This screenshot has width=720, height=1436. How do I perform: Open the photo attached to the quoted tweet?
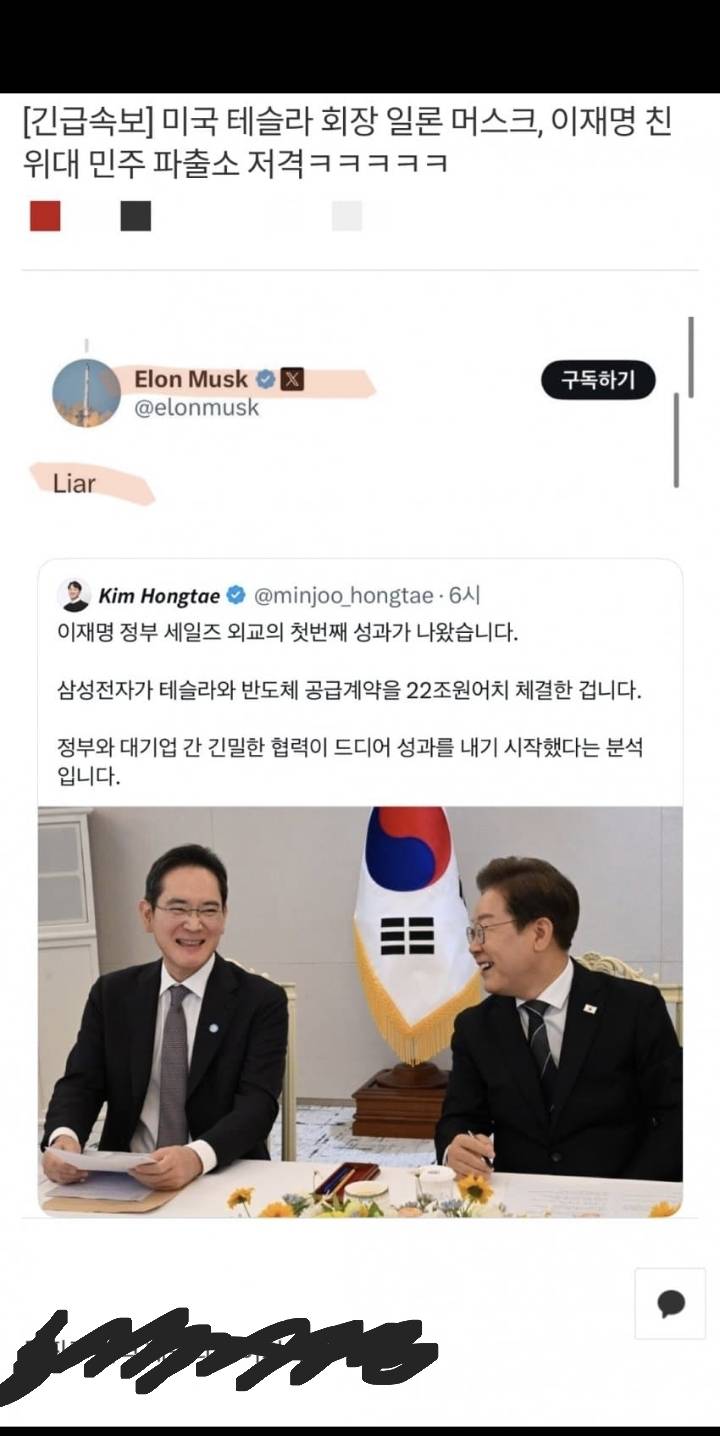(360, 1011)
